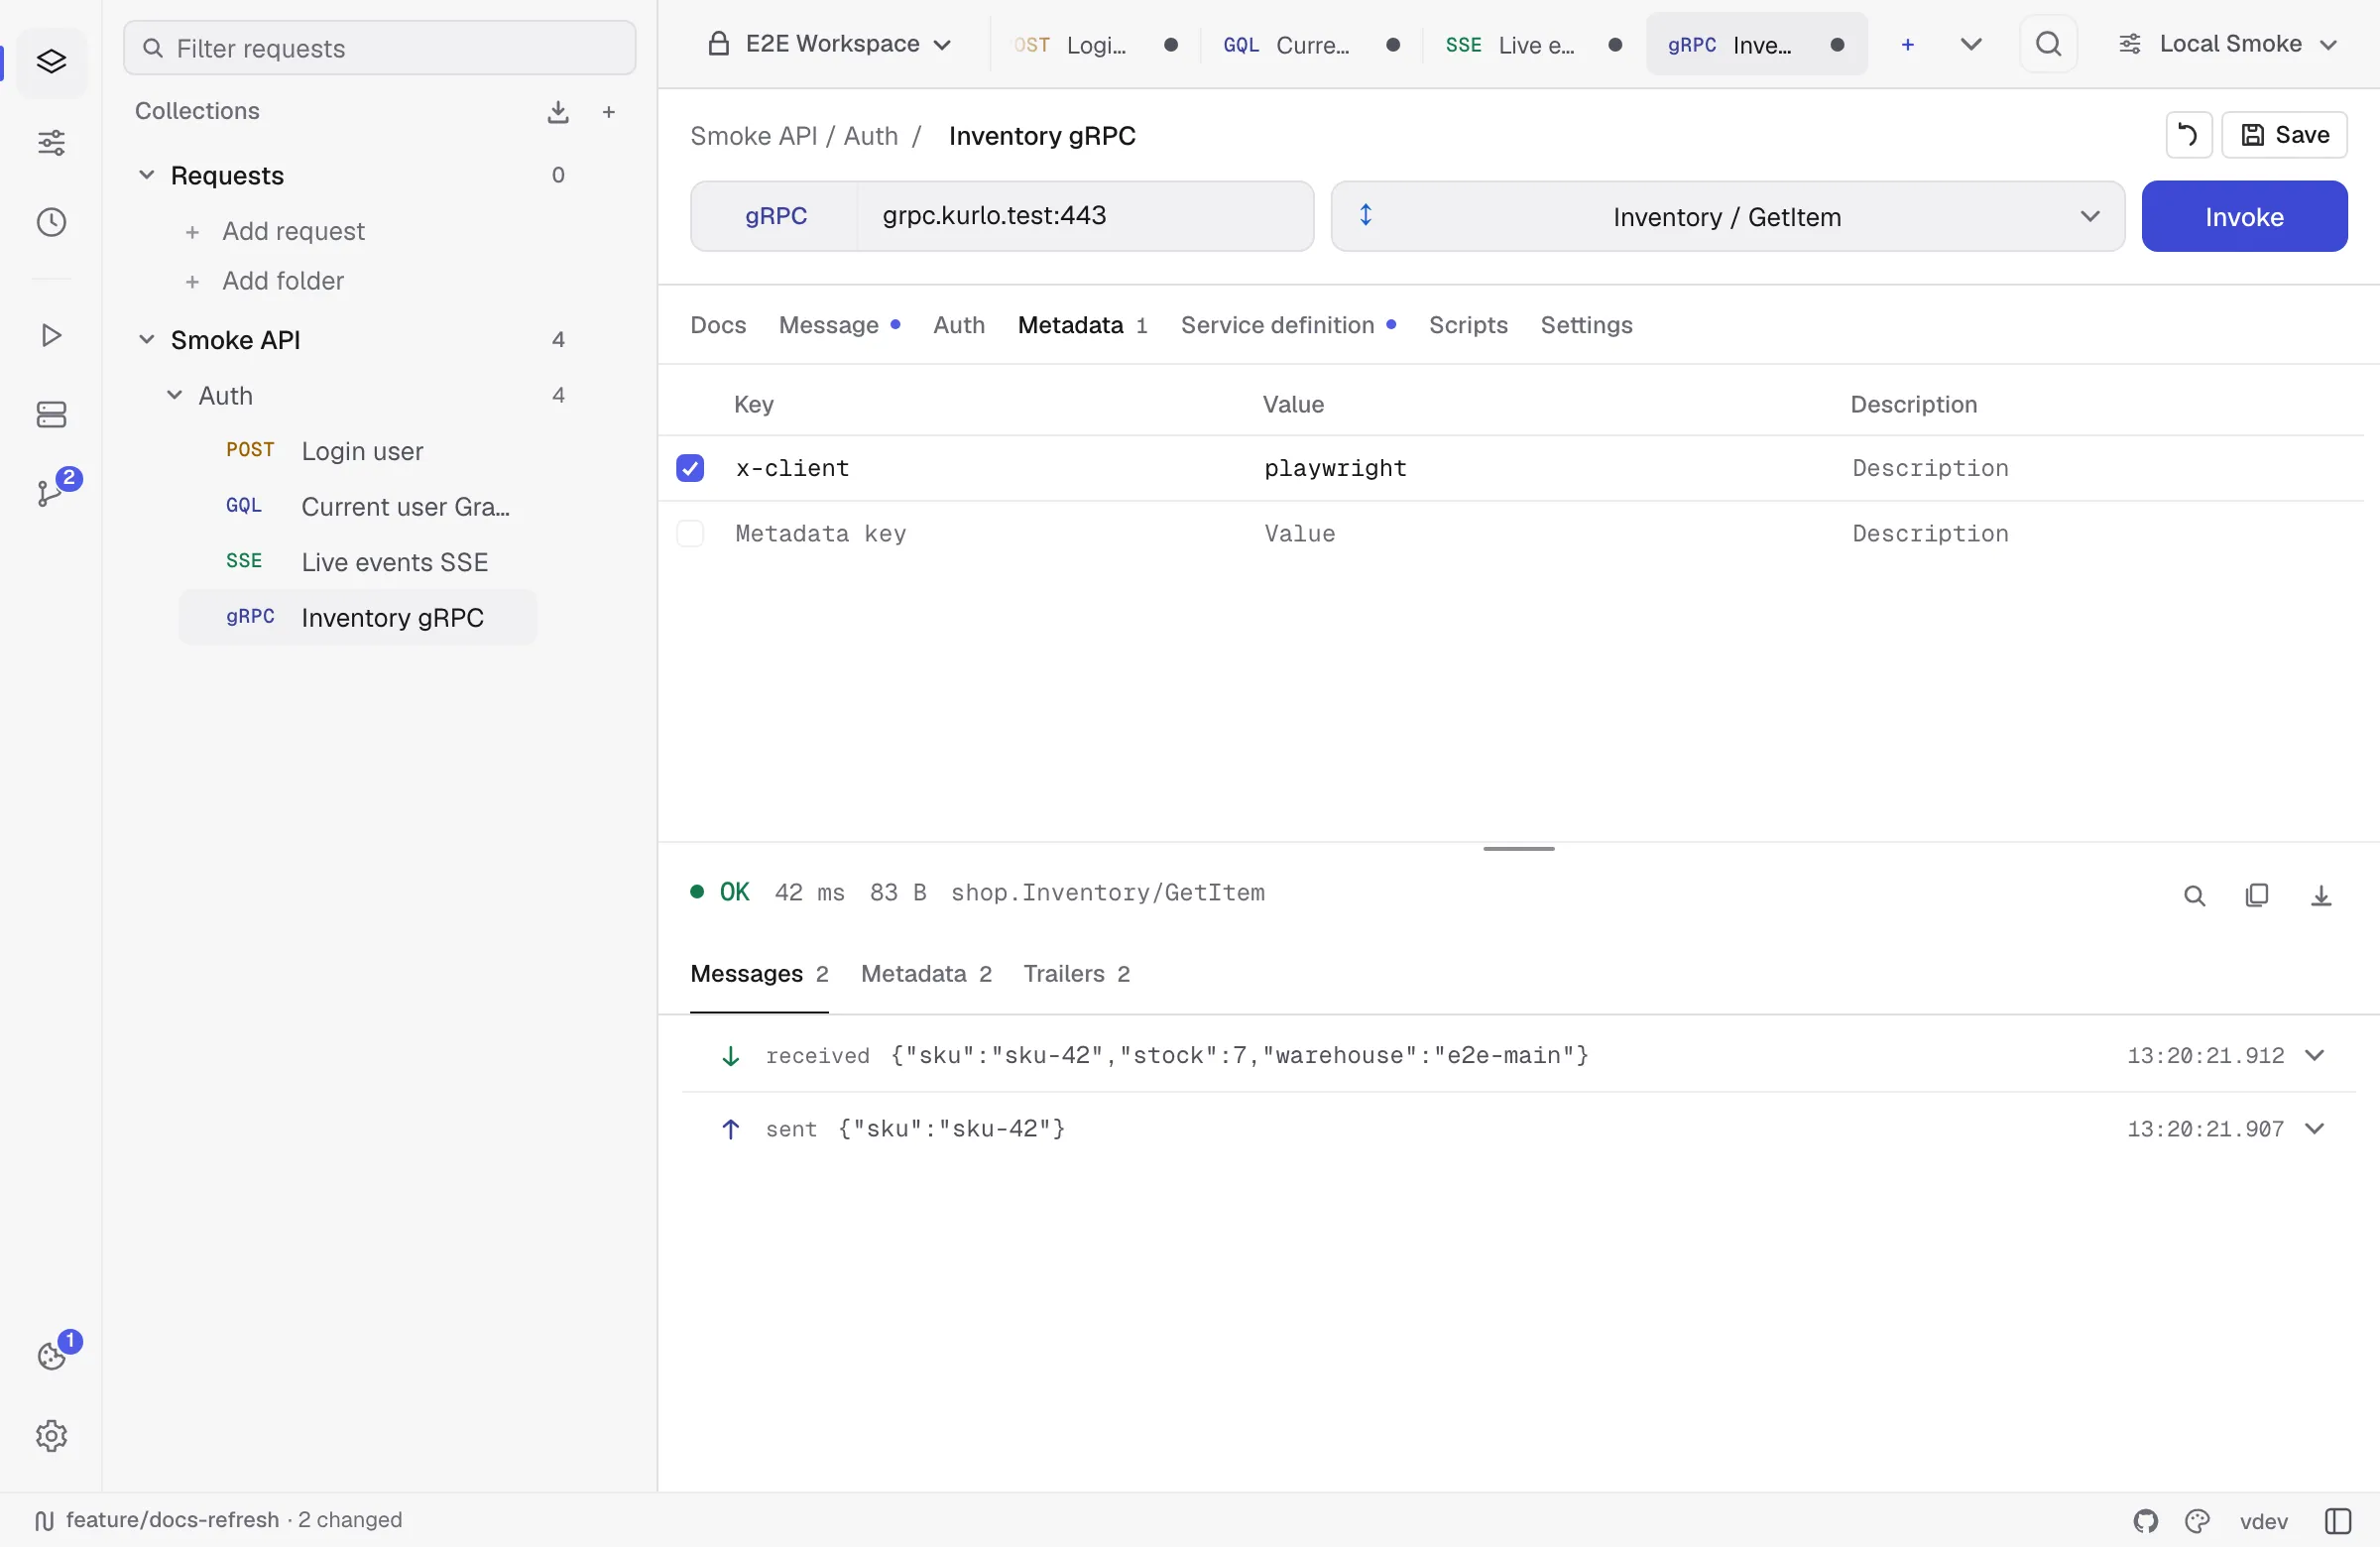This screenshot has width=2380, height=1547.
Task: Click the Save button
Action: pos(2283,135)
